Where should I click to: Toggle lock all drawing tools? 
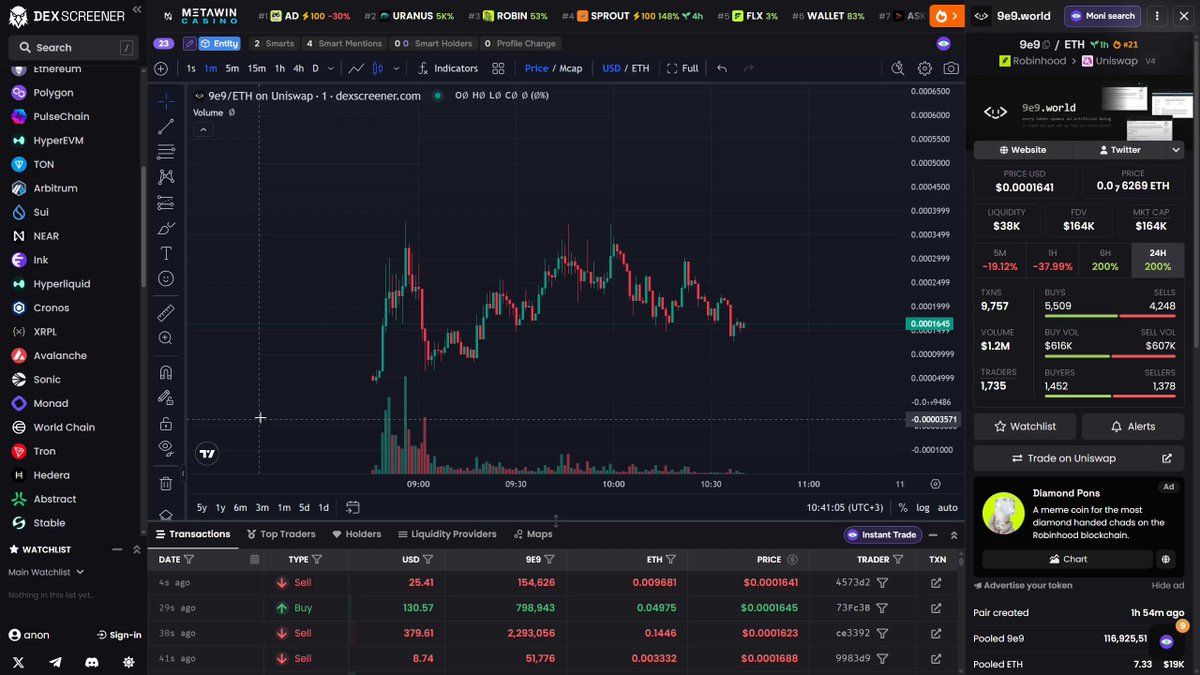(x=166, y=423)
